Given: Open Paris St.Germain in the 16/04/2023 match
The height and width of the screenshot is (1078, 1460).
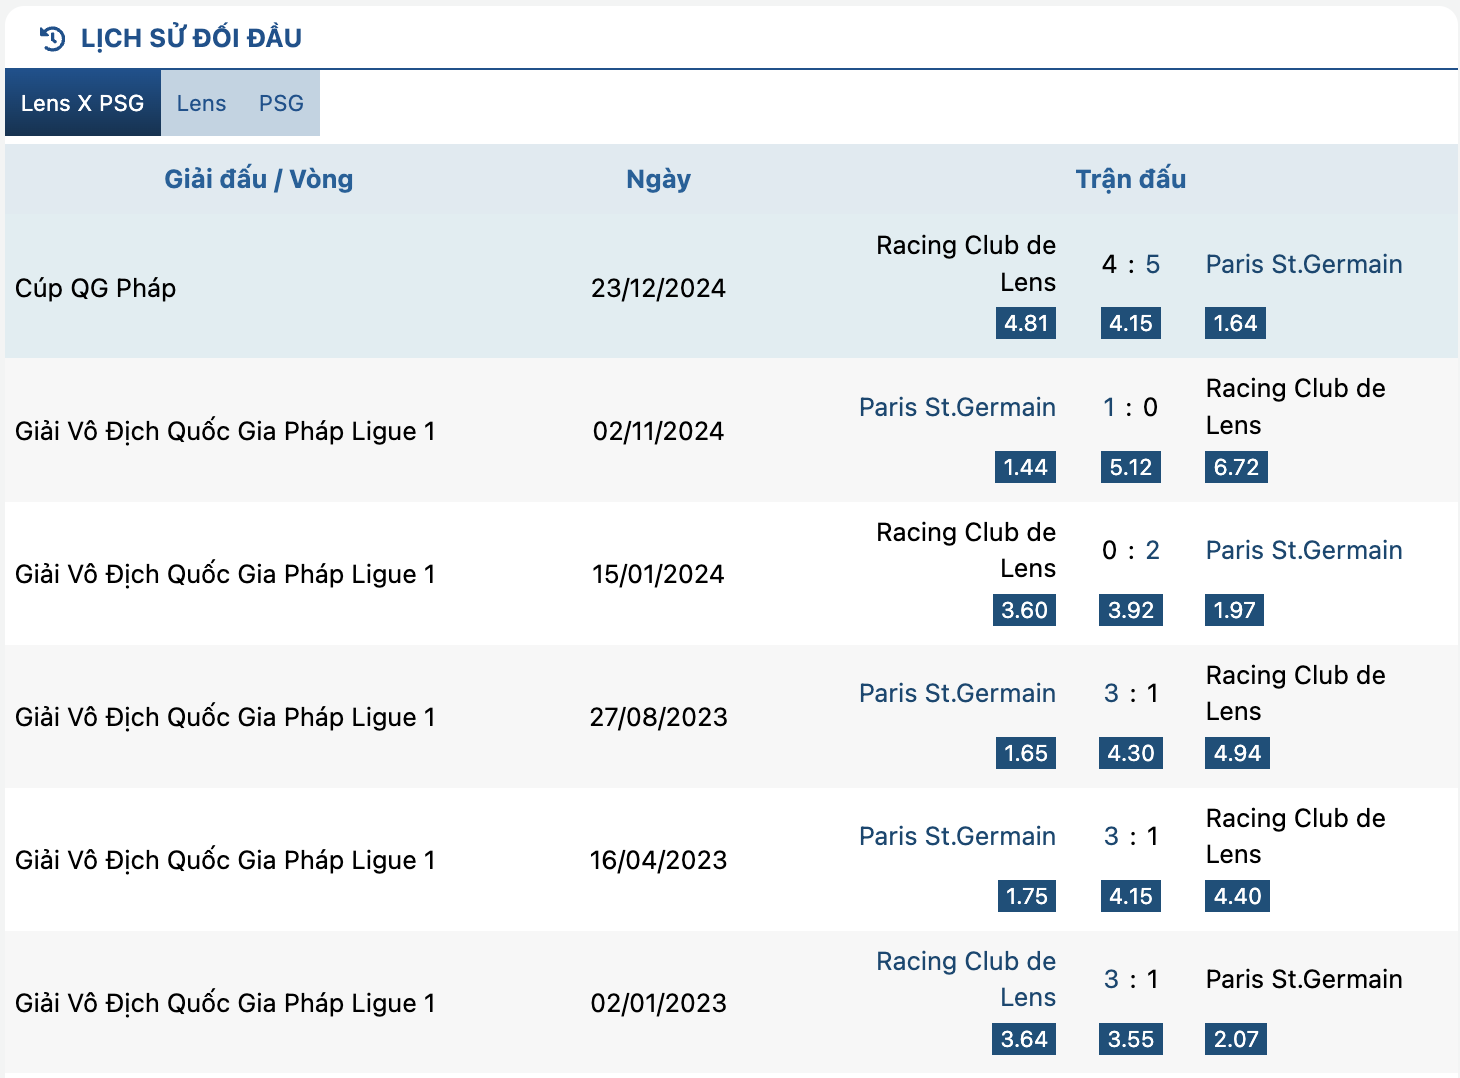Looking at the screenshot, I should point(957,836).
